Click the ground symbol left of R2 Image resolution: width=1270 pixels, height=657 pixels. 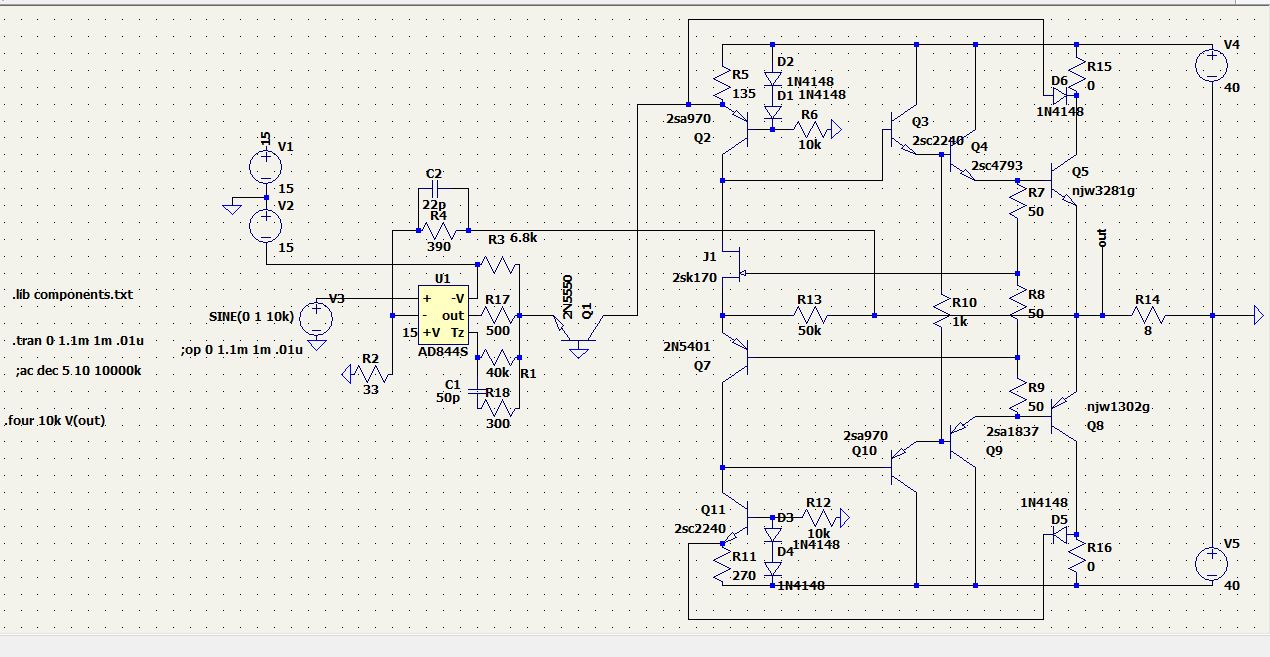[347, 374]
